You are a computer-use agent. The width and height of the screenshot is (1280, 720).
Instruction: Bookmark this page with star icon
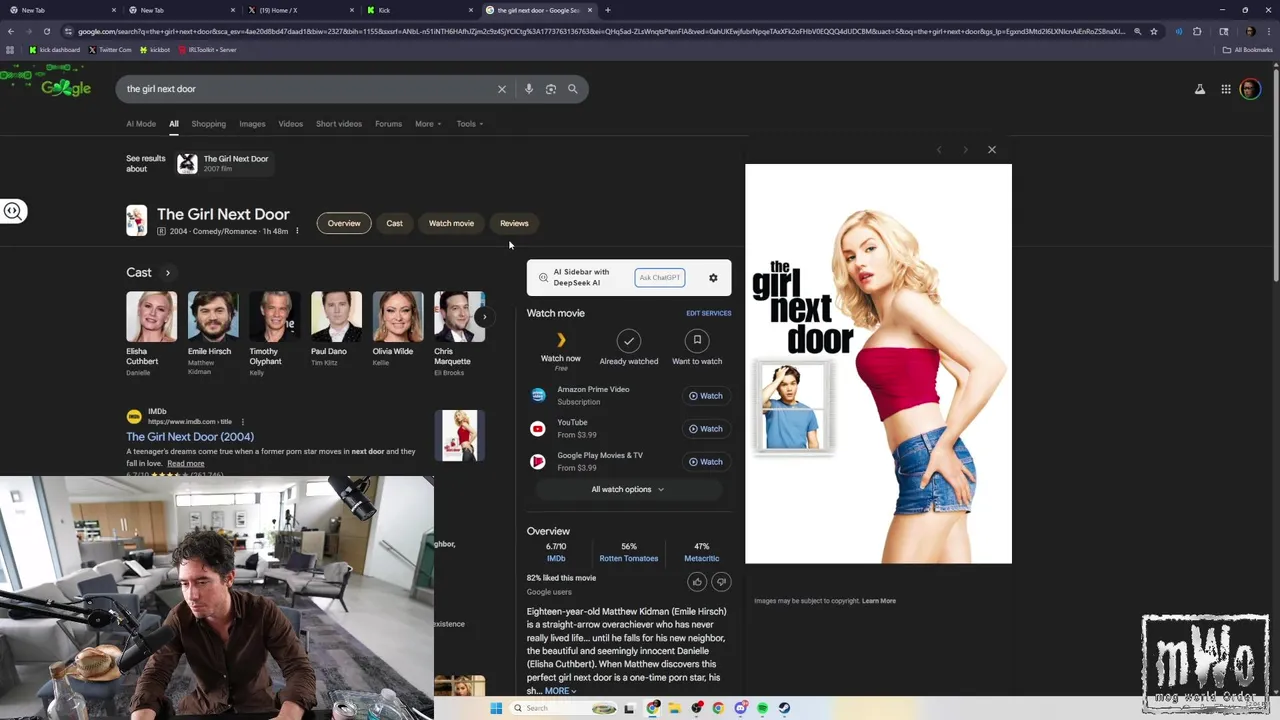click(x=1154, y=31)
